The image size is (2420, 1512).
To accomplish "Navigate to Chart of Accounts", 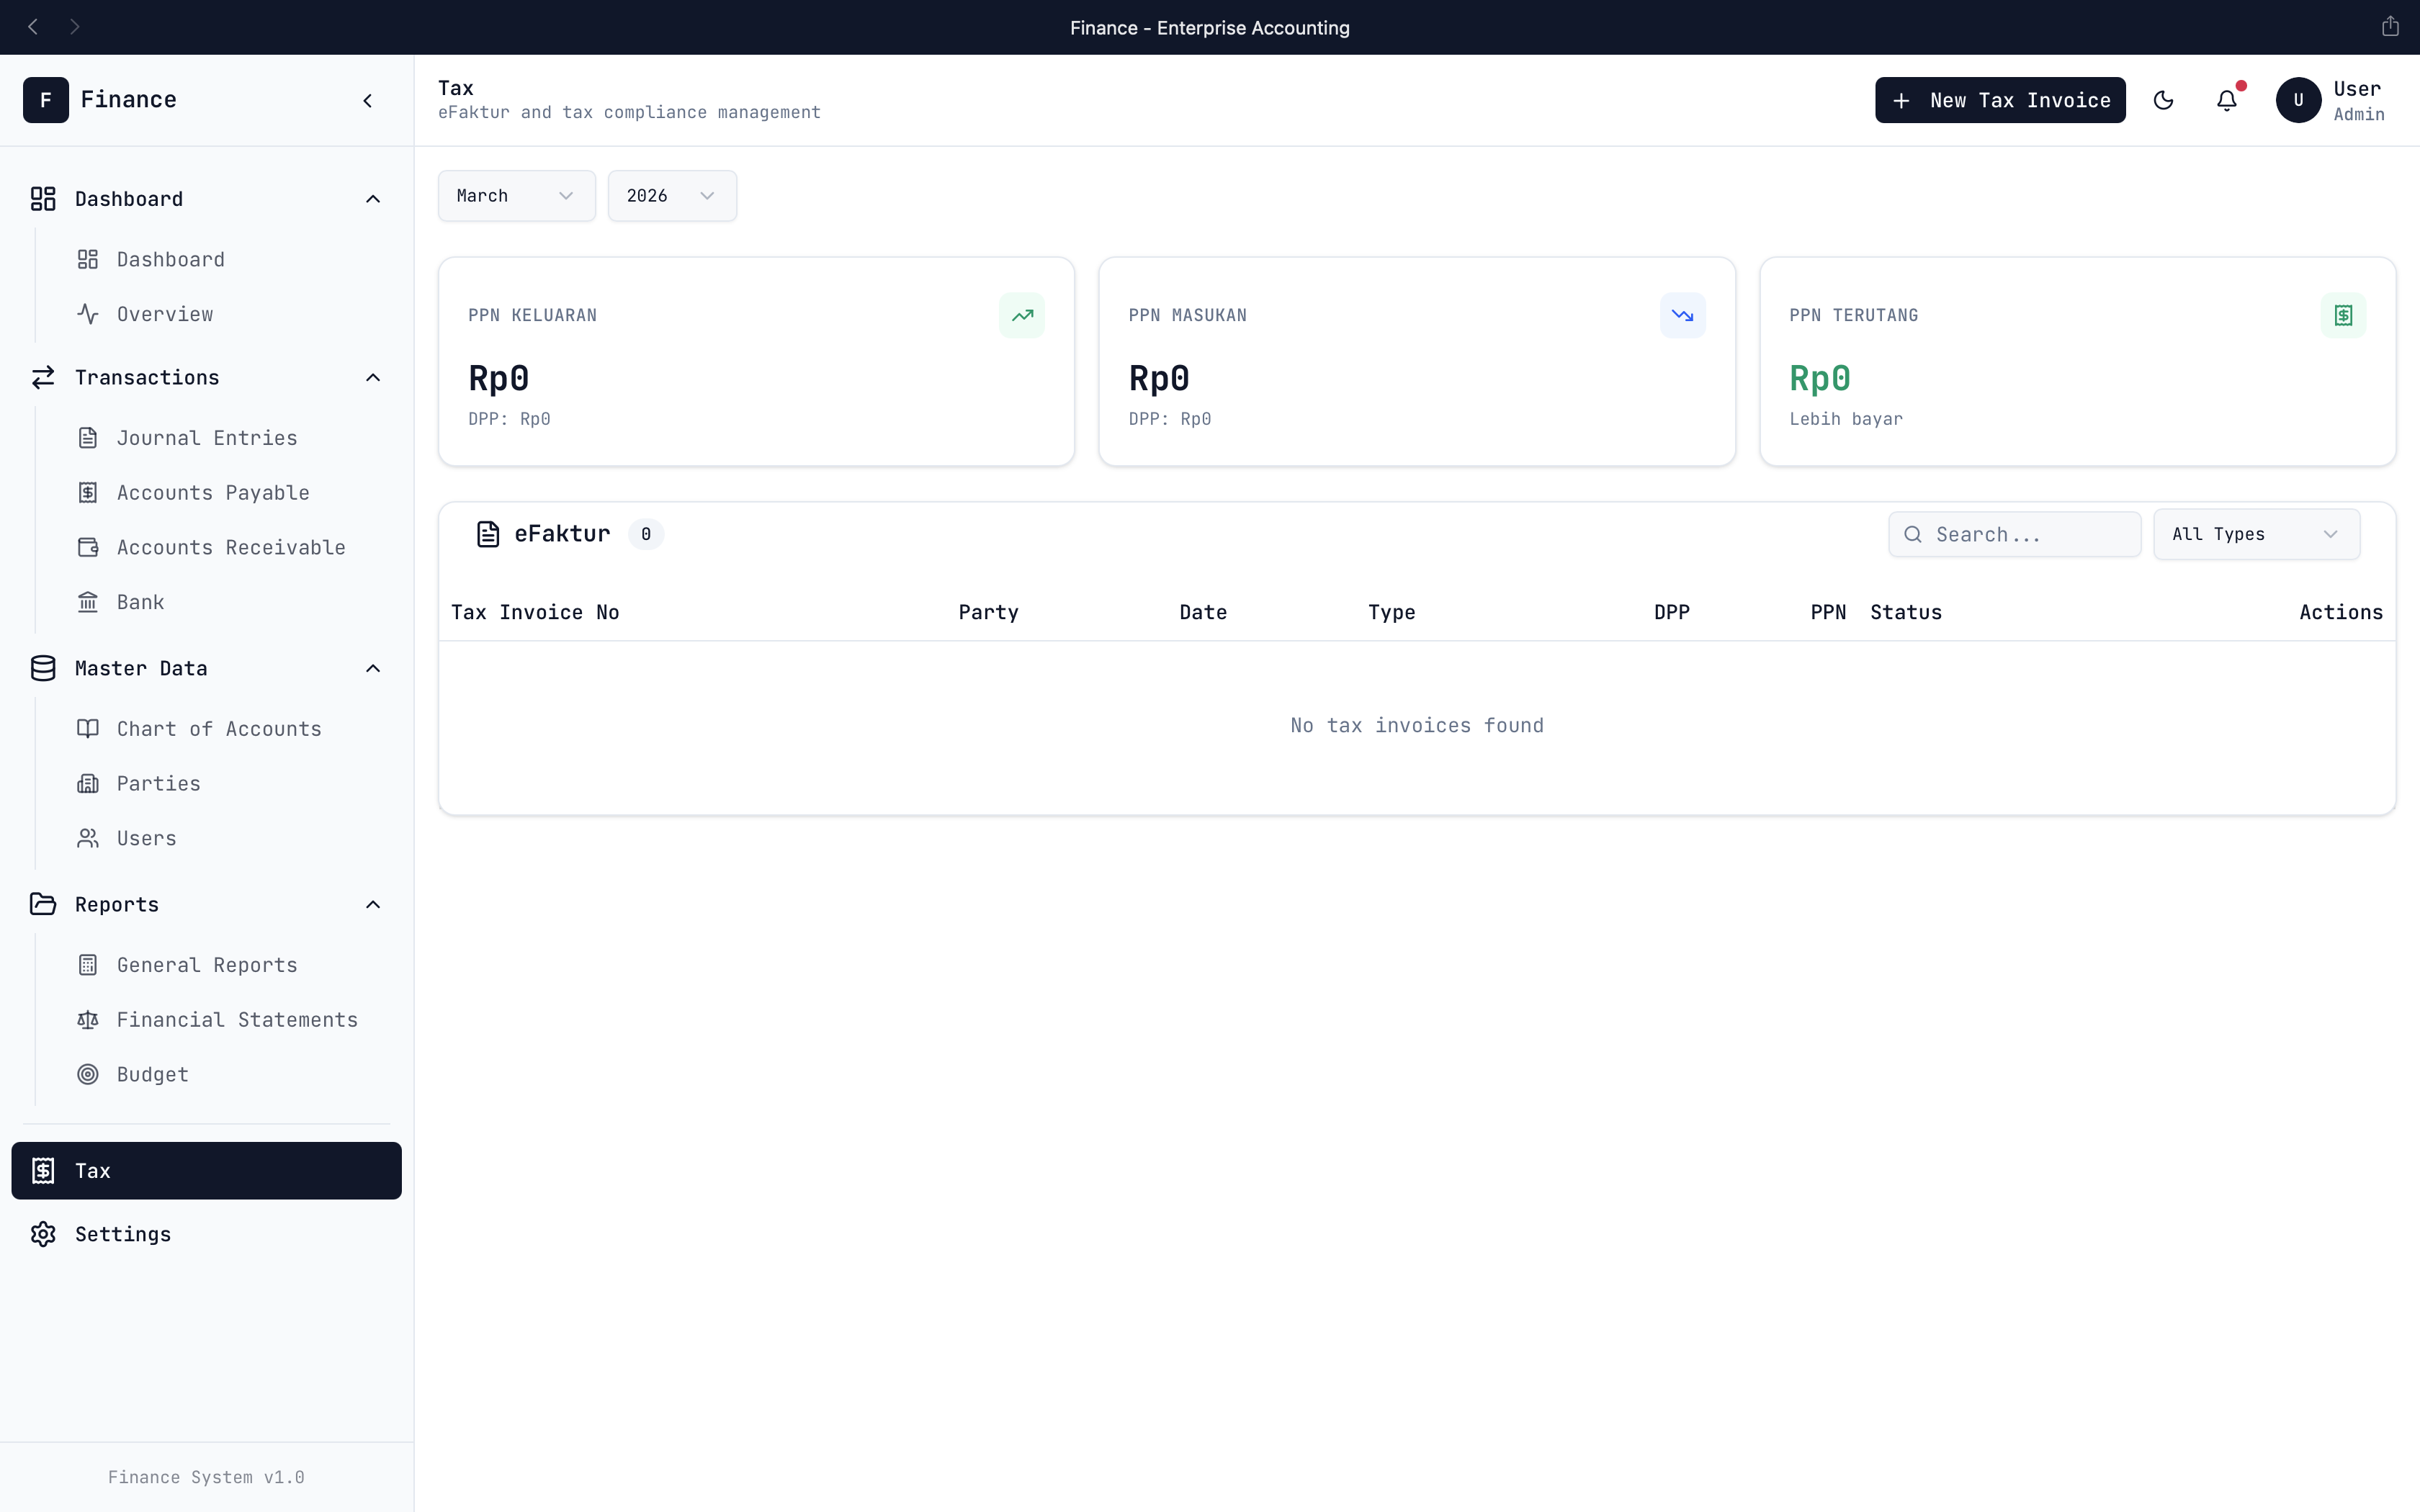I will click(218, 729).
